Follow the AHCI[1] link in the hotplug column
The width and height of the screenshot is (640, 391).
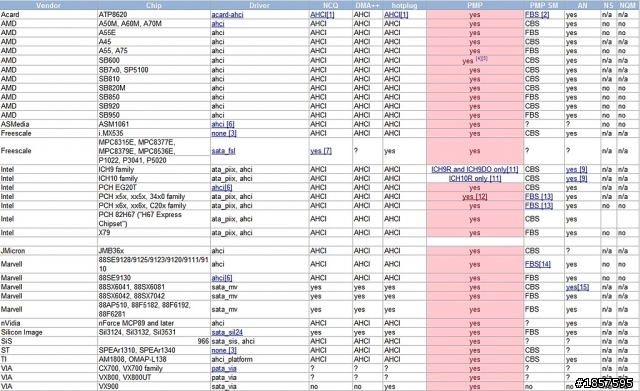(x=396, y=15)
